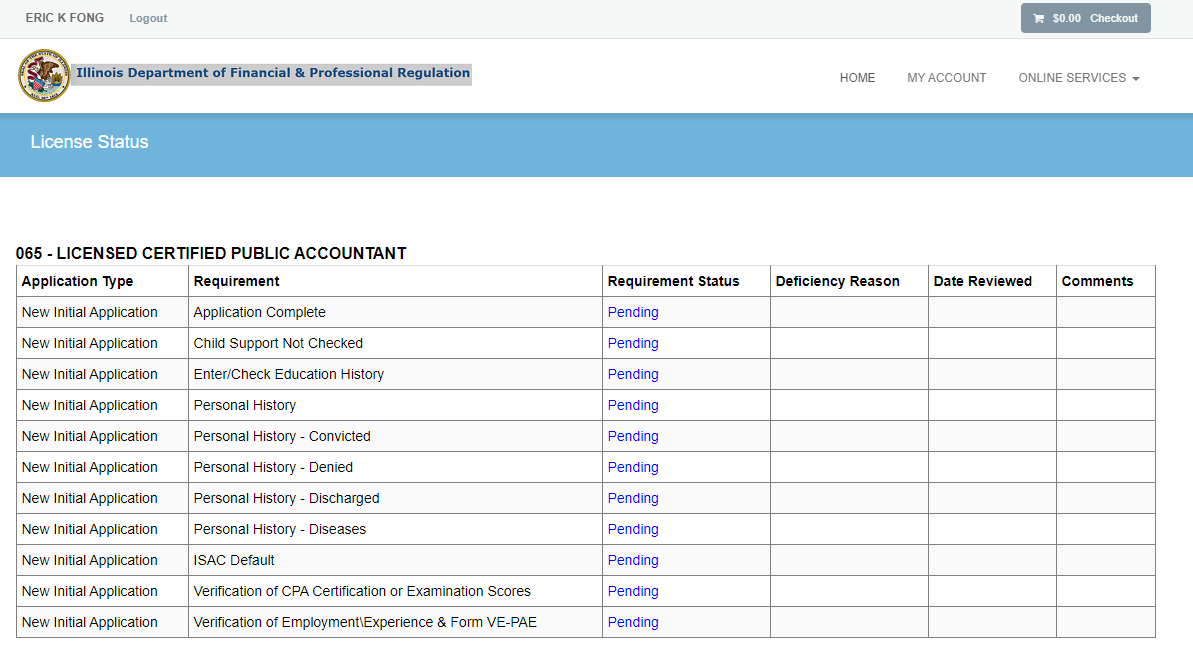
Task: Select the Enter/Check Education History cell
Action: [396, 375]
